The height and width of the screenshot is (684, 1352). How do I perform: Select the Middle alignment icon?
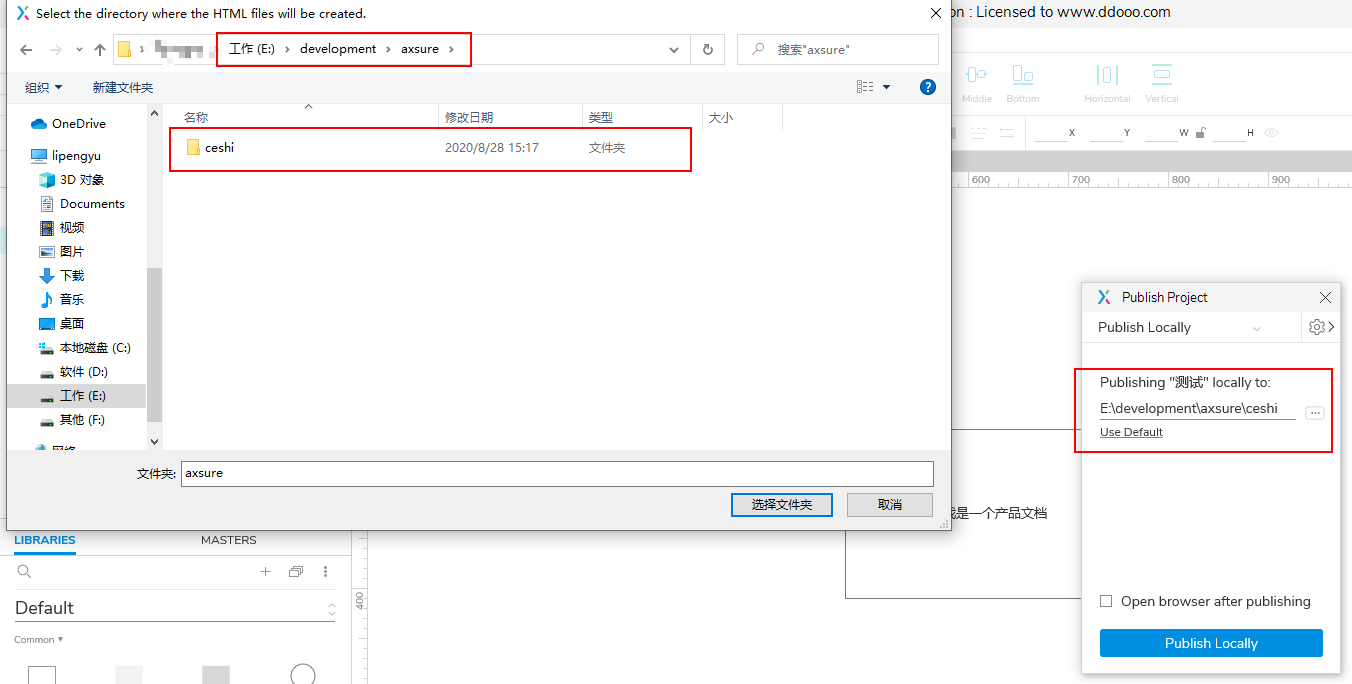(x=976, y=74)
